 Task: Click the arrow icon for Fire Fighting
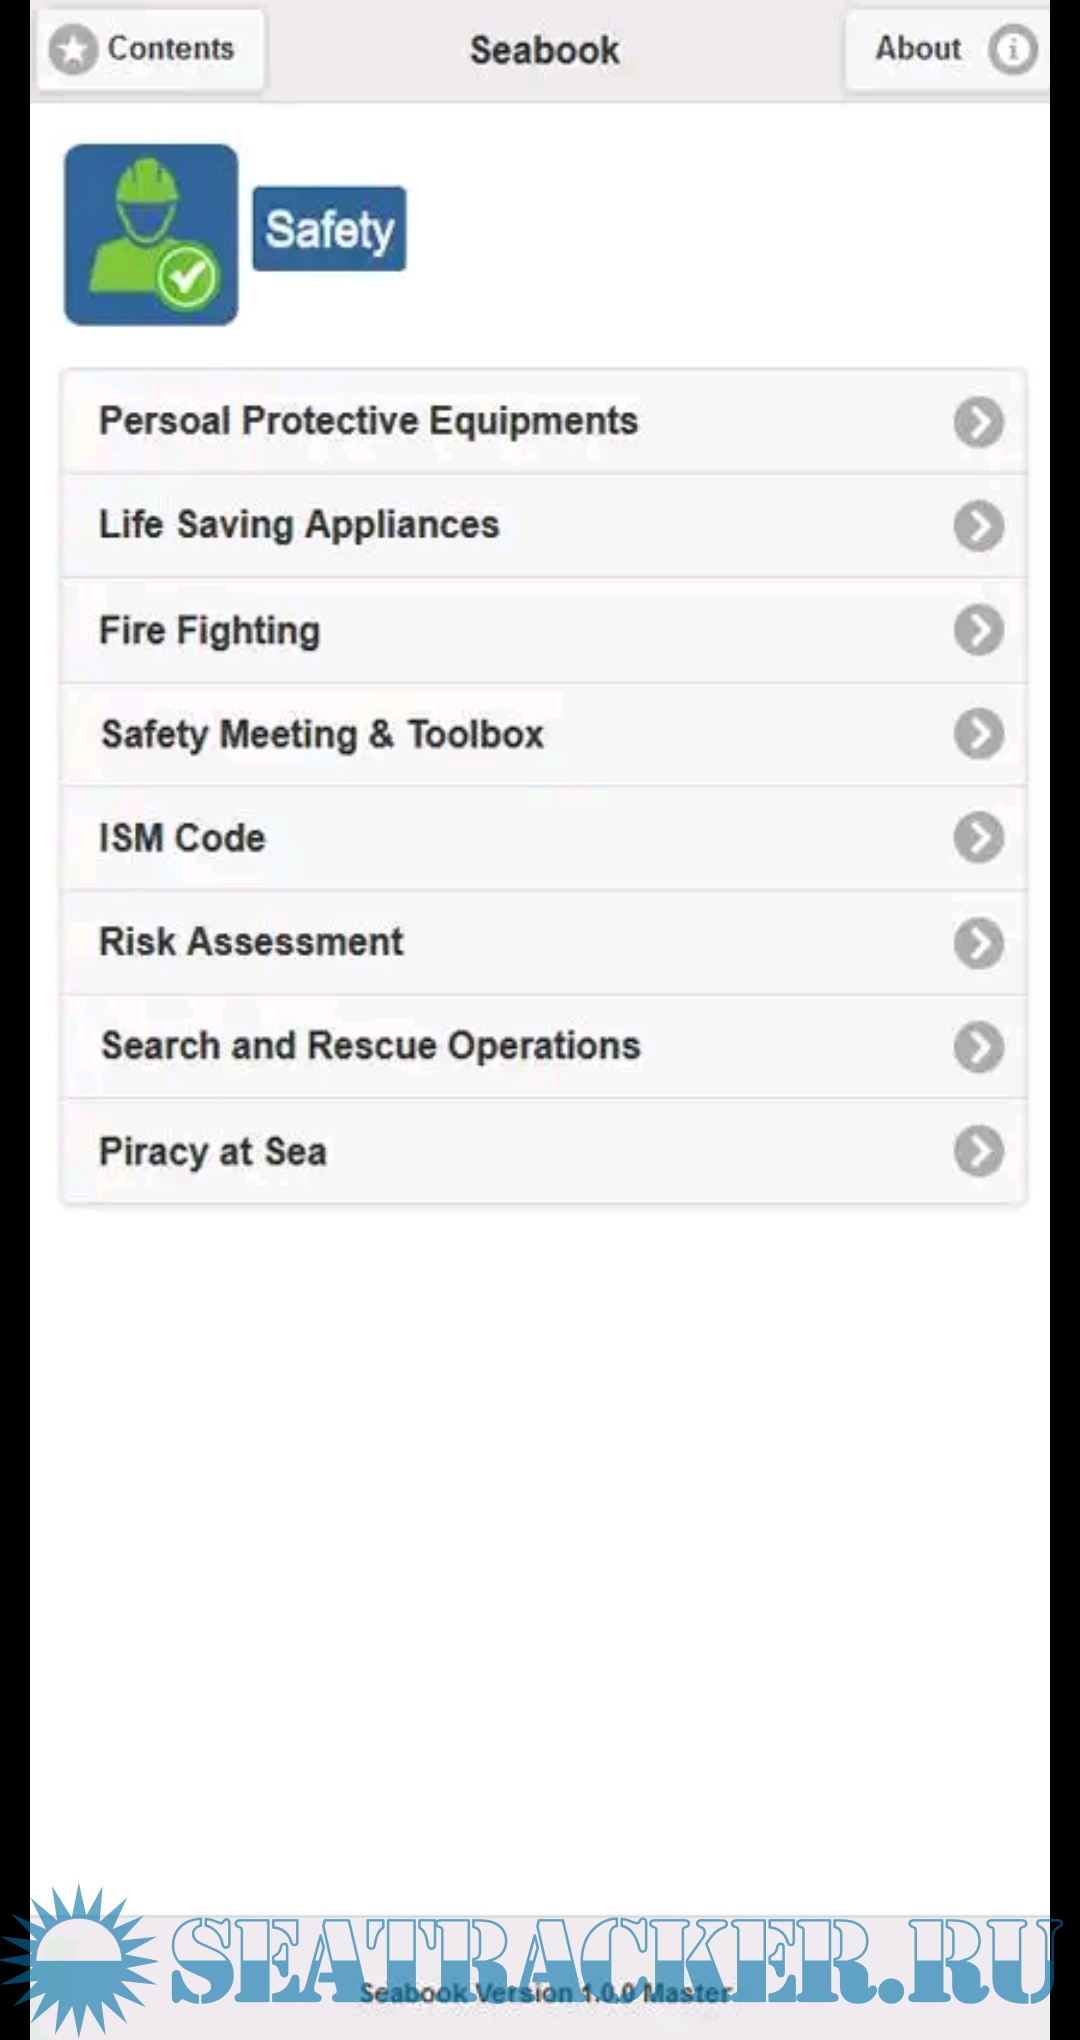(978, 630)
